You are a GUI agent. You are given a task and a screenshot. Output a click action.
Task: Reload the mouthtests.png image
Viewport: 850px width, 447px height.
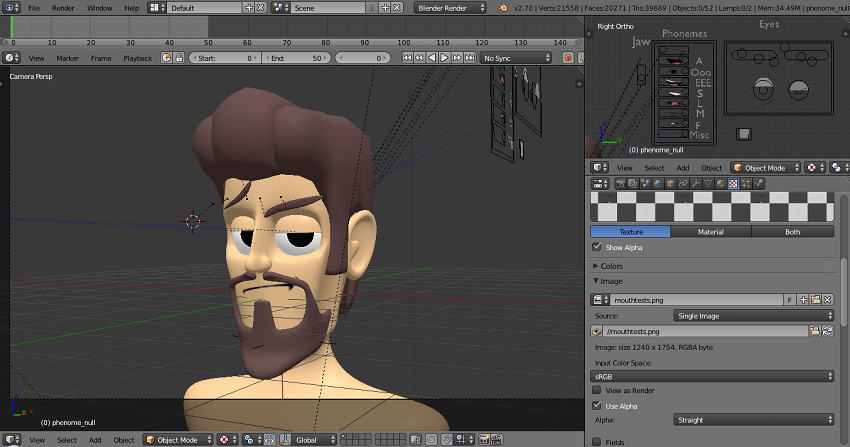click(x=827, y=331)
